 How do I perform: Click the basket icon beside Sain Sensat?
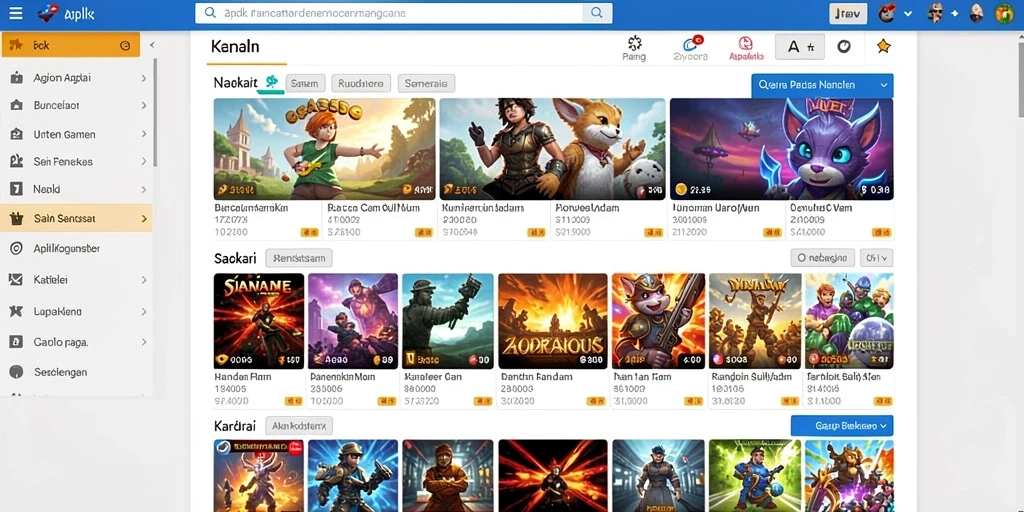(x=16, y=219)
